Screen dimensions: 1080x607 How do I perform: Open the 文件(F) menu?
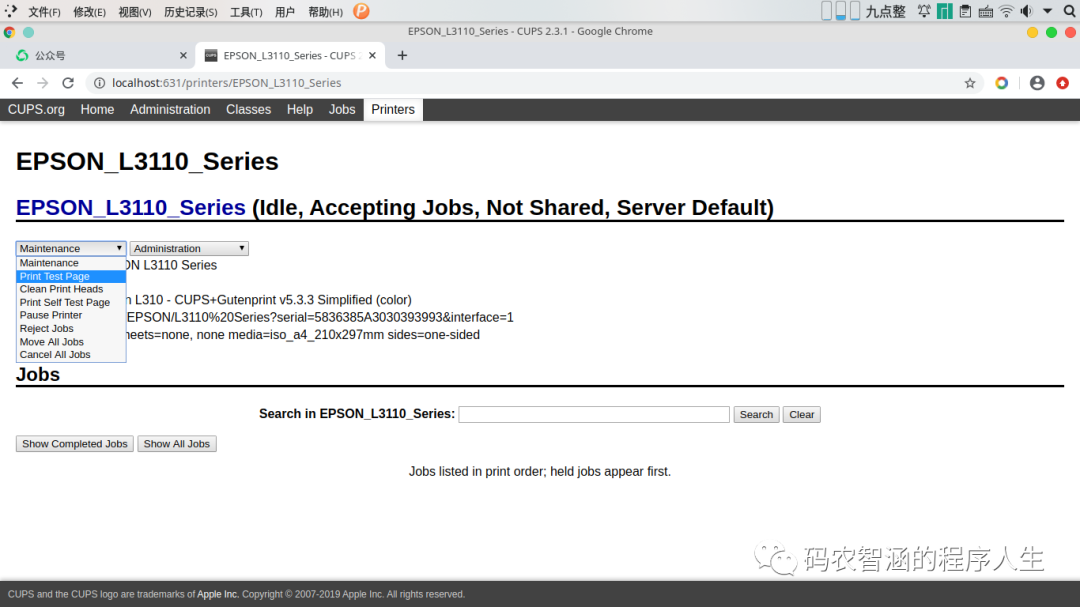coord(44,12)
